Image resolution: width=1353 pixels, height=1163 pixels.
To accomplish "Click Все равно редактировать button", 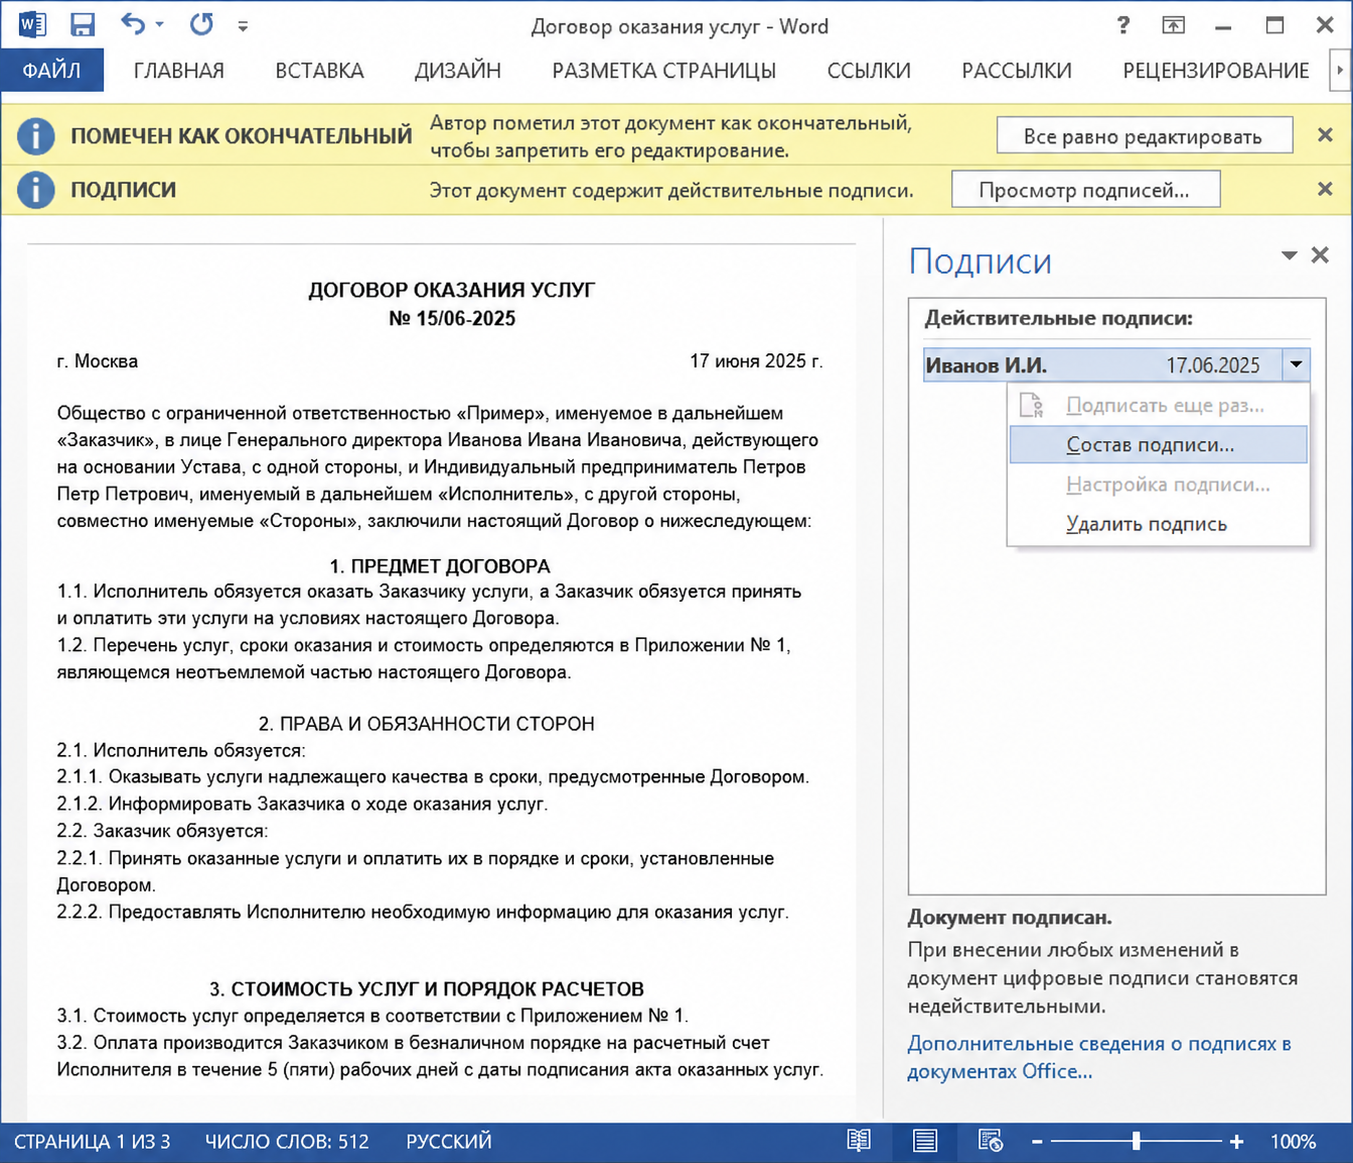I will [1144, 136].
